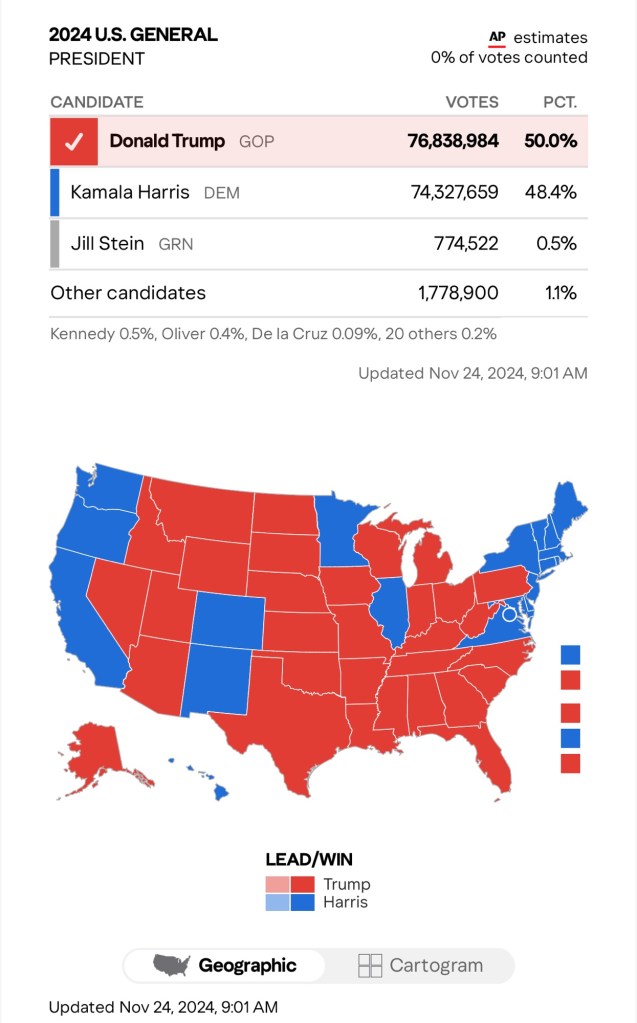Click the grid icon beside Cartogram

point(370,965)
